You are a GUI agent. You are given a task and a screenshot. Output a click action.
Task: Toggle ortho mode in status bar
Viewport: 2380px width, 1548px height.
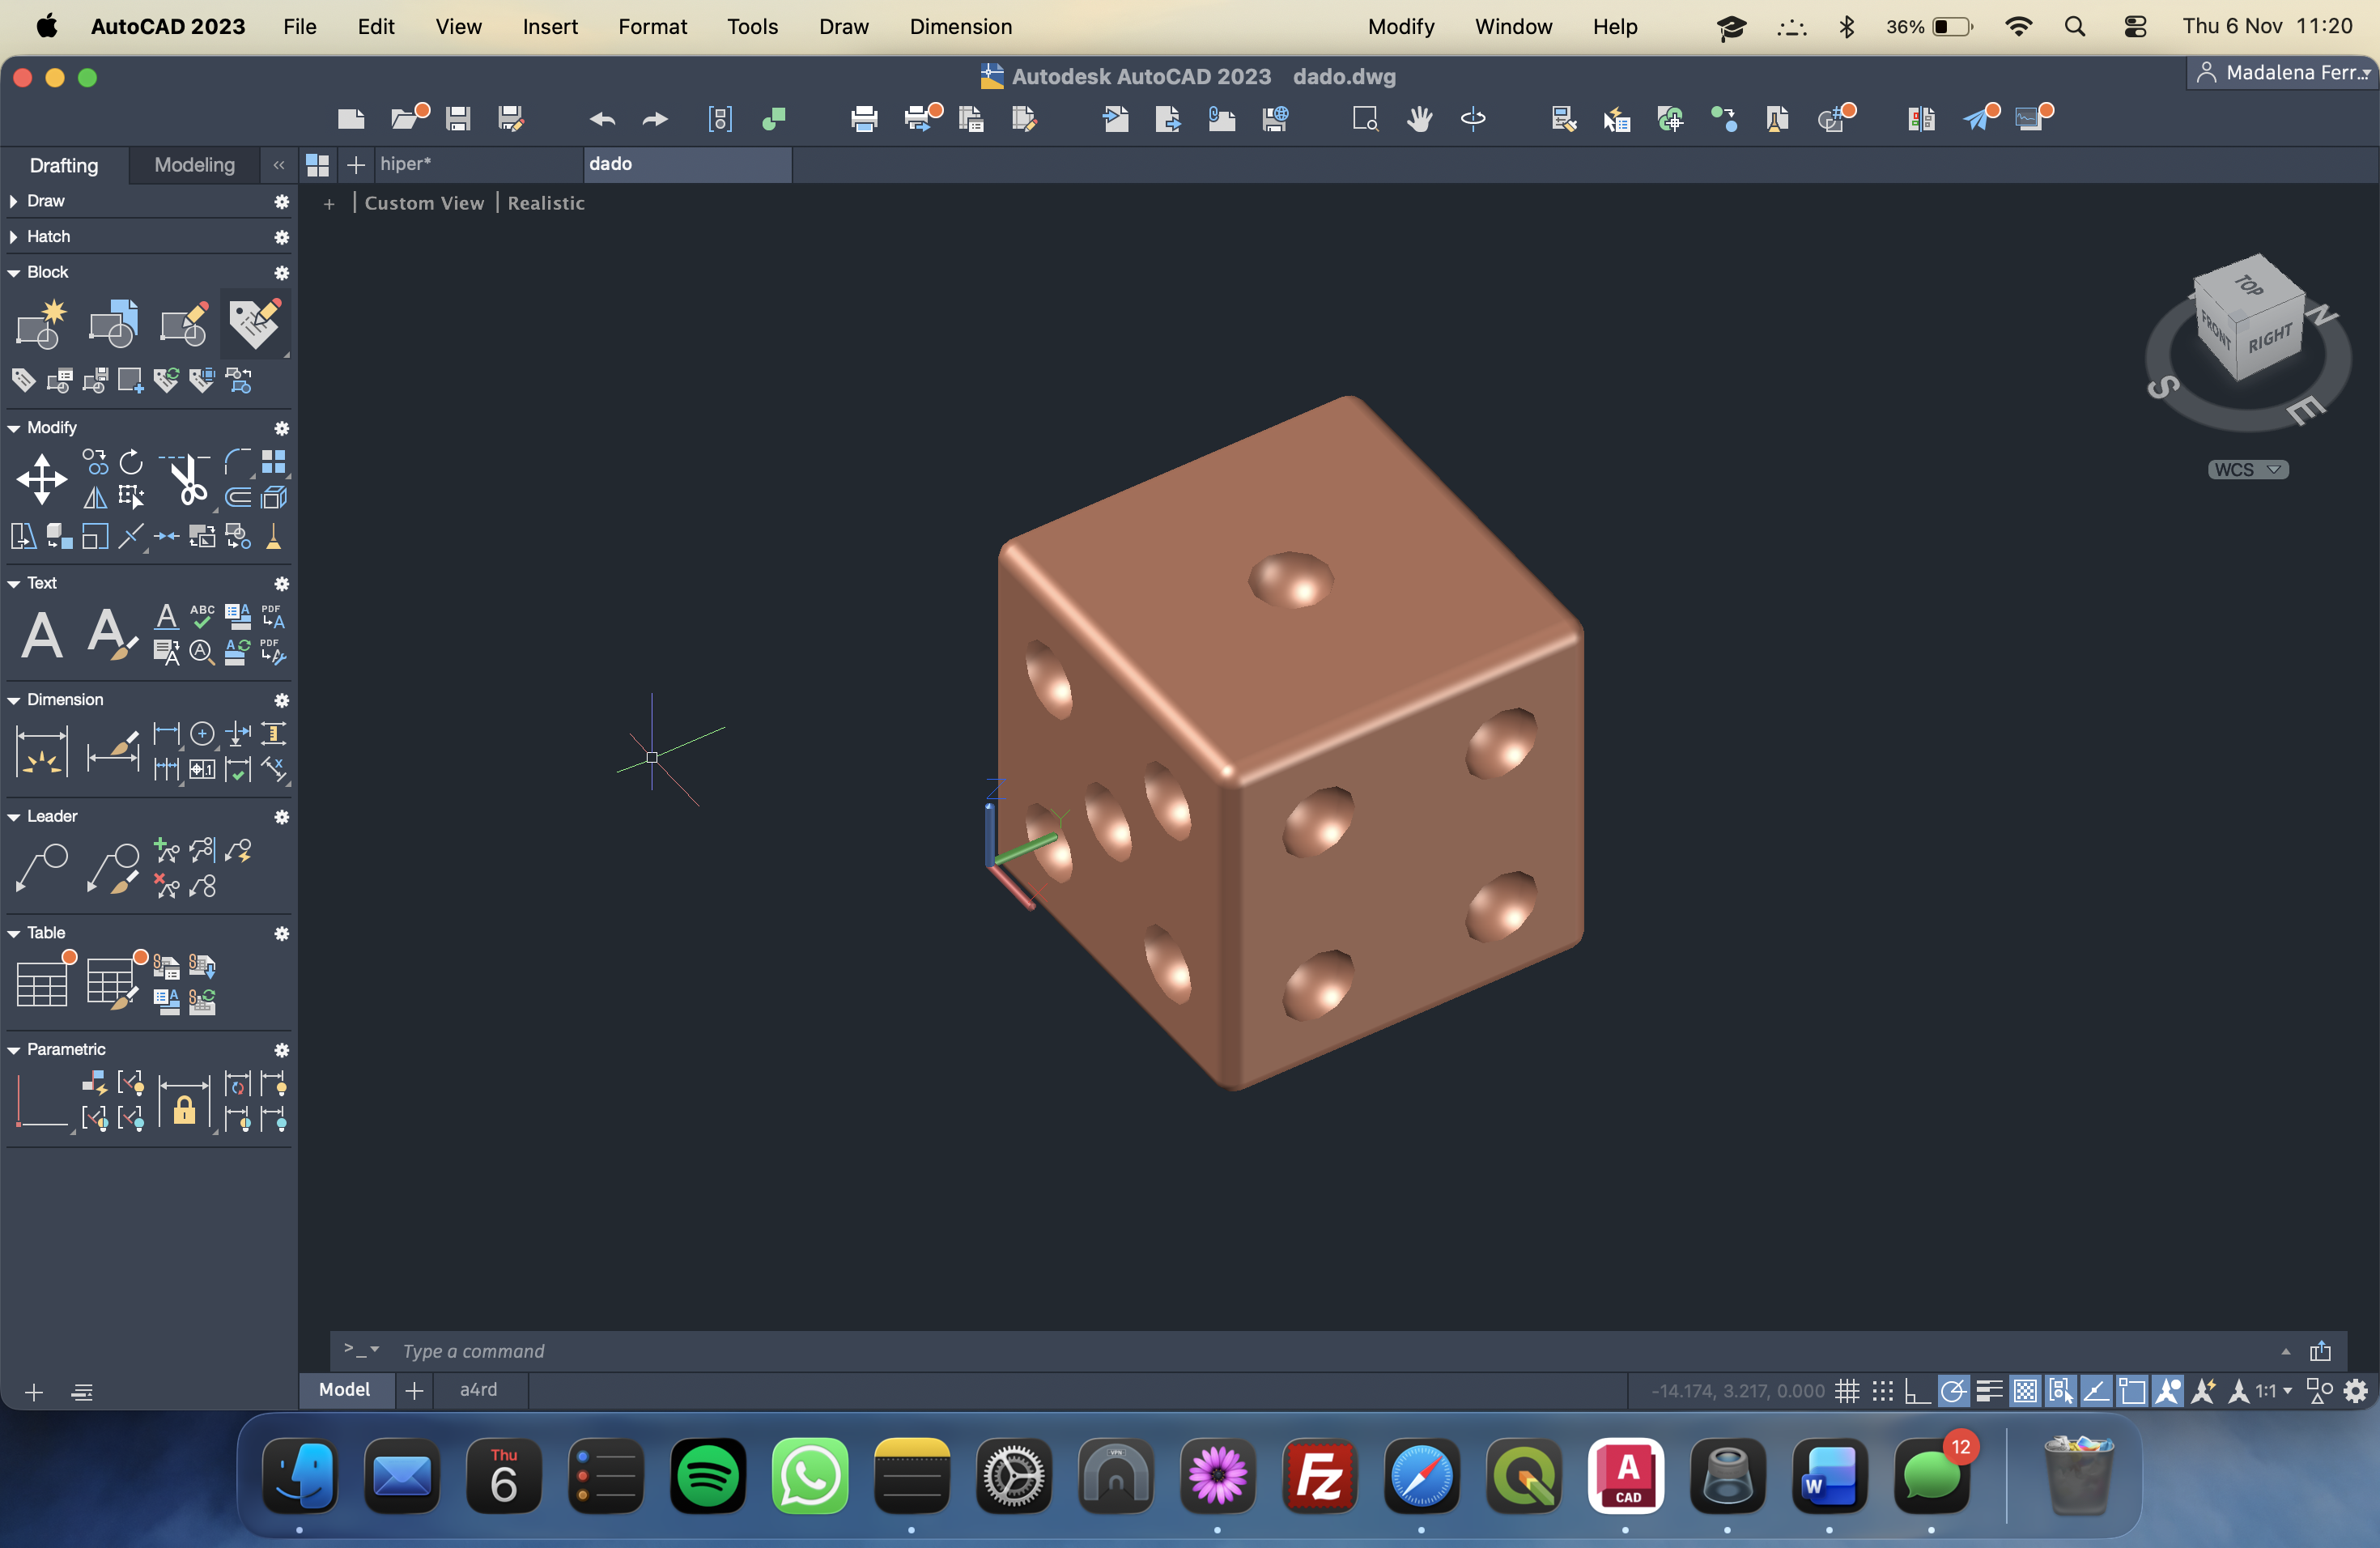tap(1917, 1391)
